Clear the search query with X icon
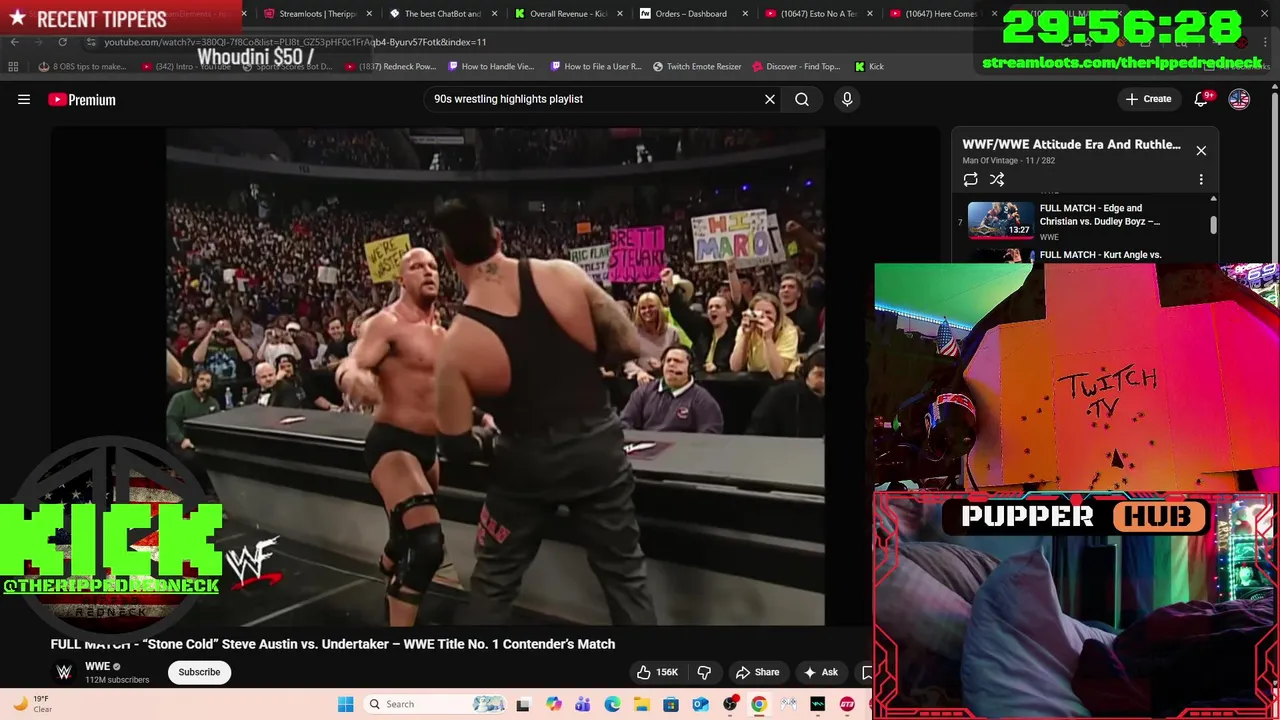The image size is (1280, 720). click(770, 99)
